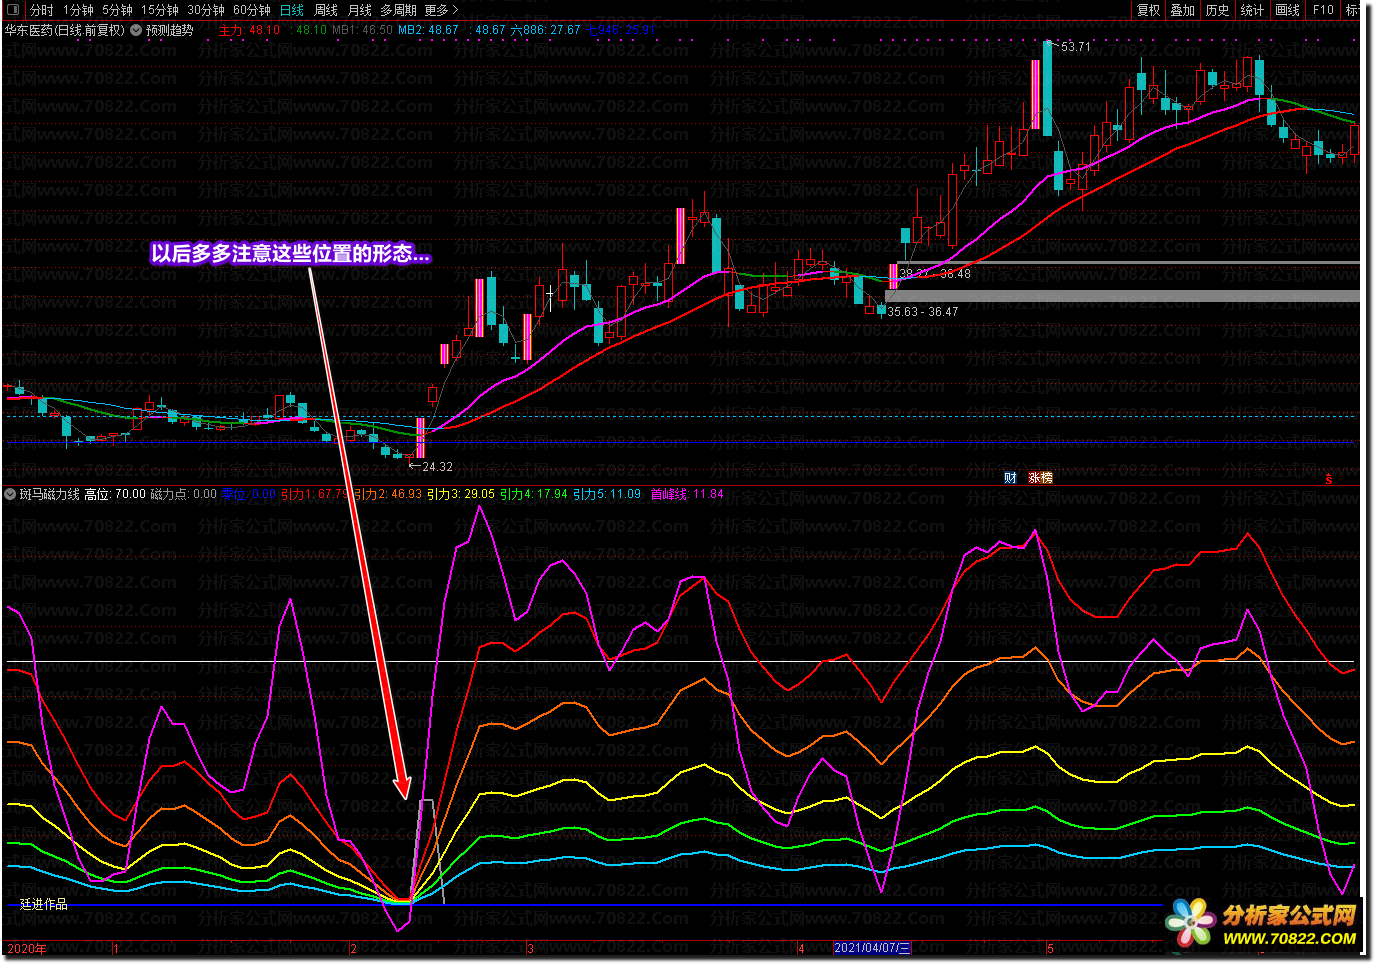Click the 六886: 27.67 value

pyautogui.click(x=546, y=30)
